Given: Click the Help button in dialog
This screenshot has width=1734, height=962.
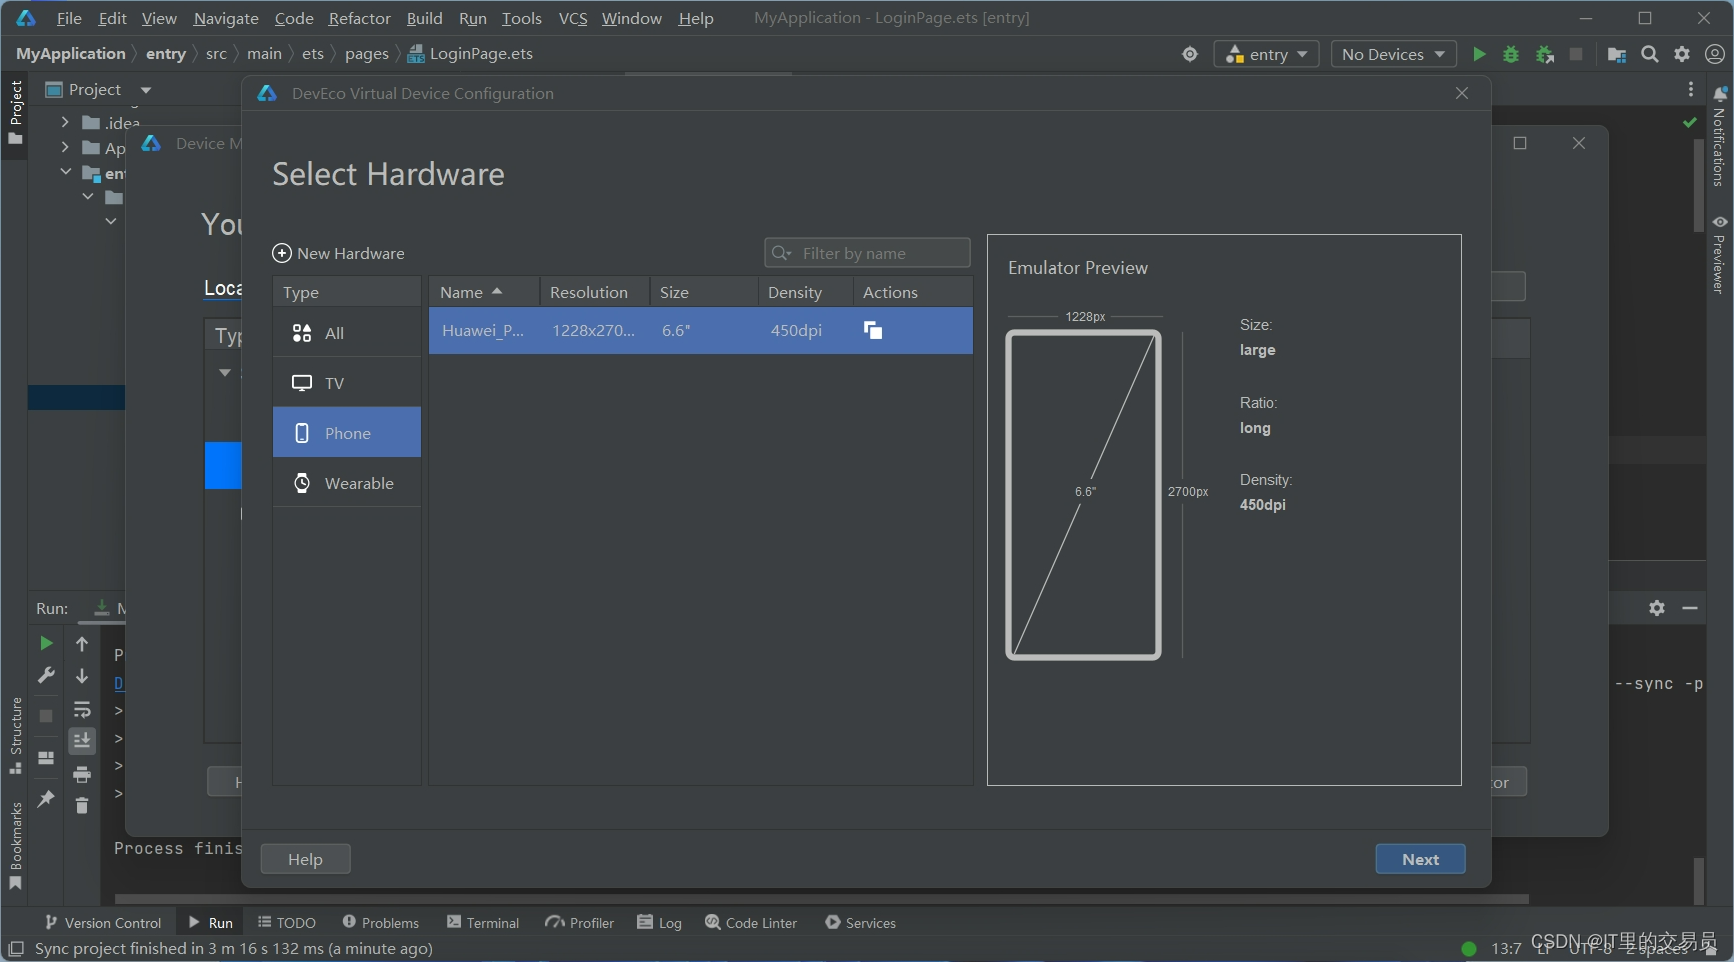Looking at the screenshot, I should [305, 859].
